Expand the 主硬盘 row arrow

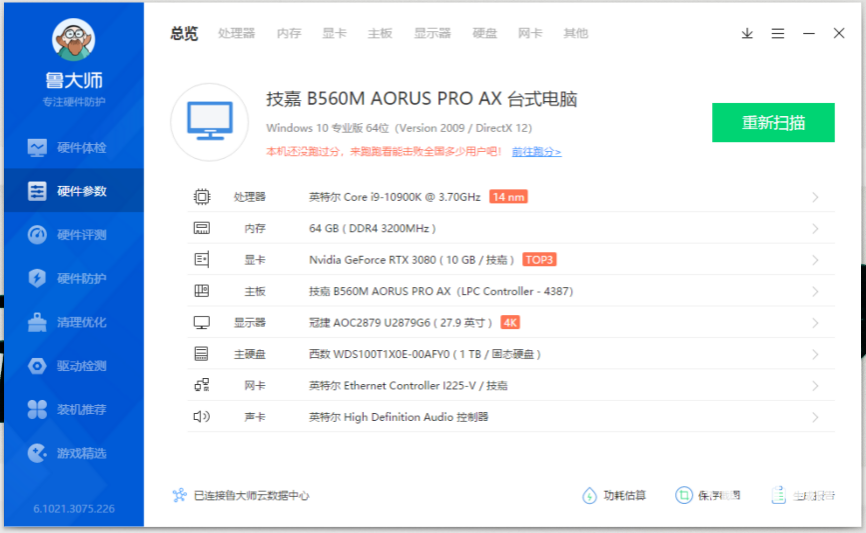pyautogui.click(x=815, y=354)
